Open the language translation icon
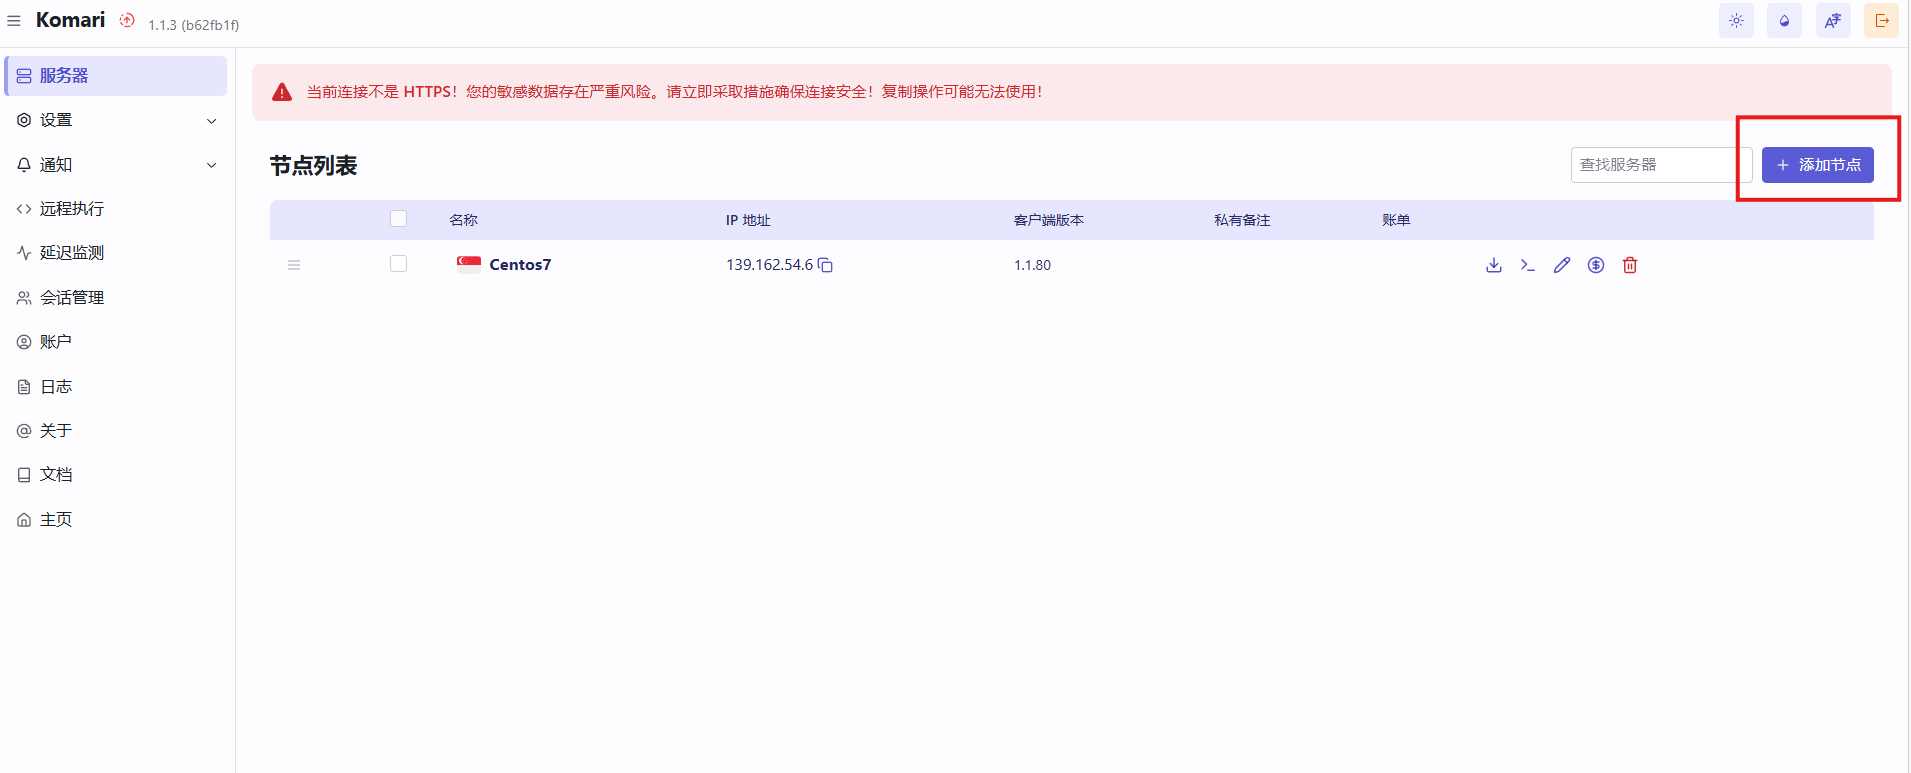The height and width of the screenshot is (773, 1911). tap(1833, 21)
